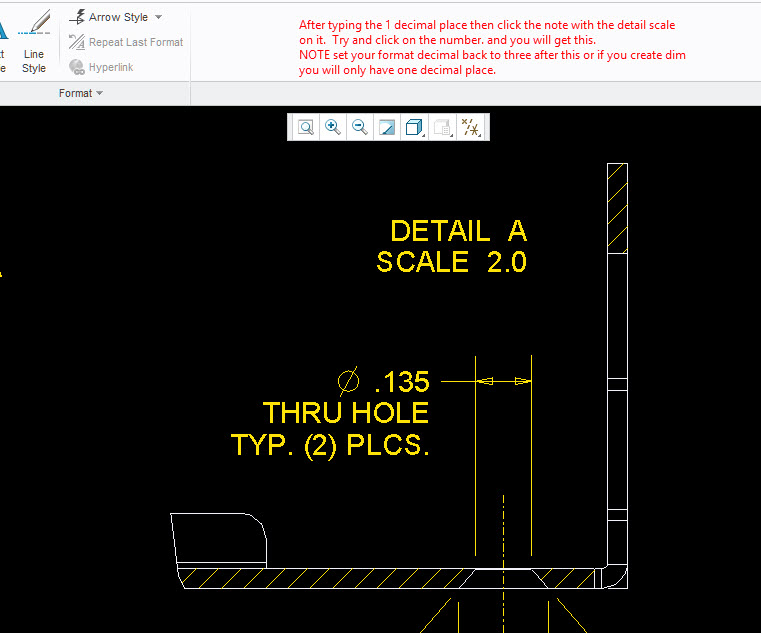Click the Hyperlink globe icon

pyautogui.click(x=77, y=67)
